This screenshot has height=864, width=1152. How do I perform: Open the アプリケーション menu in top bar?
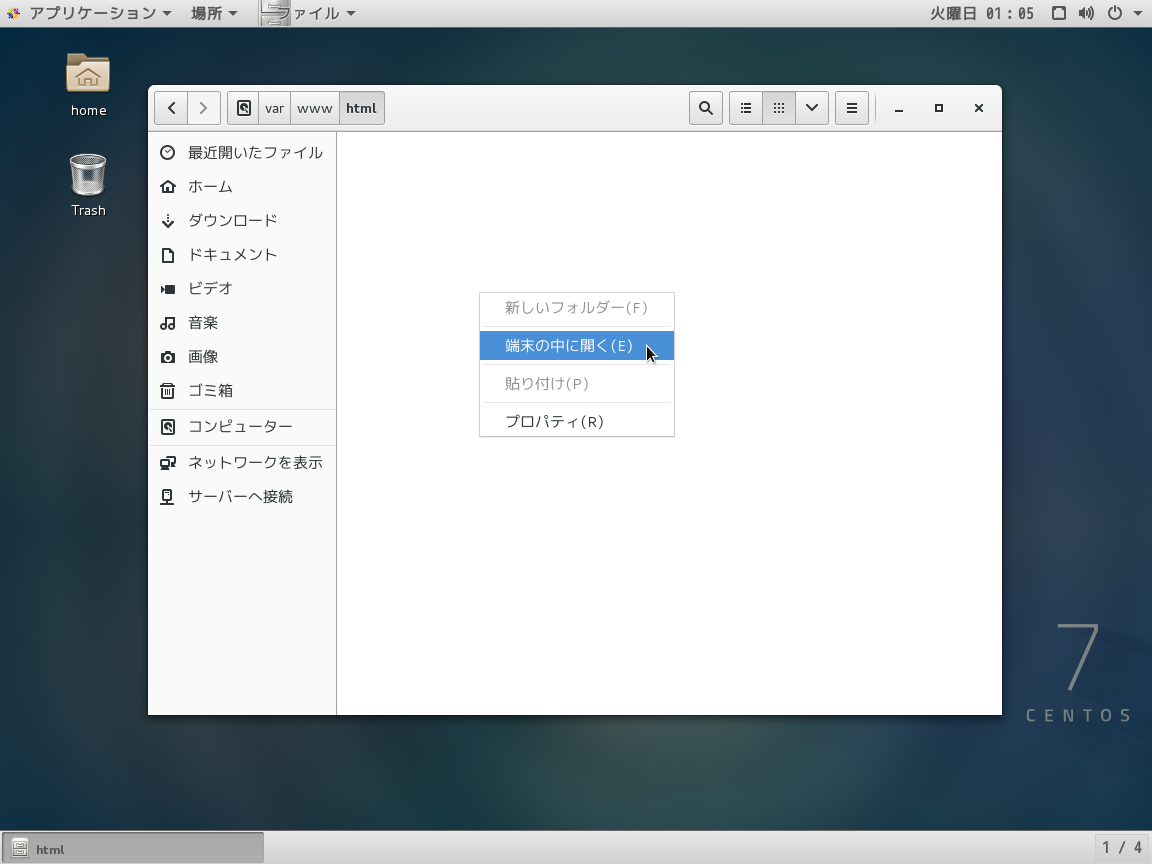(x=89, y=13)
